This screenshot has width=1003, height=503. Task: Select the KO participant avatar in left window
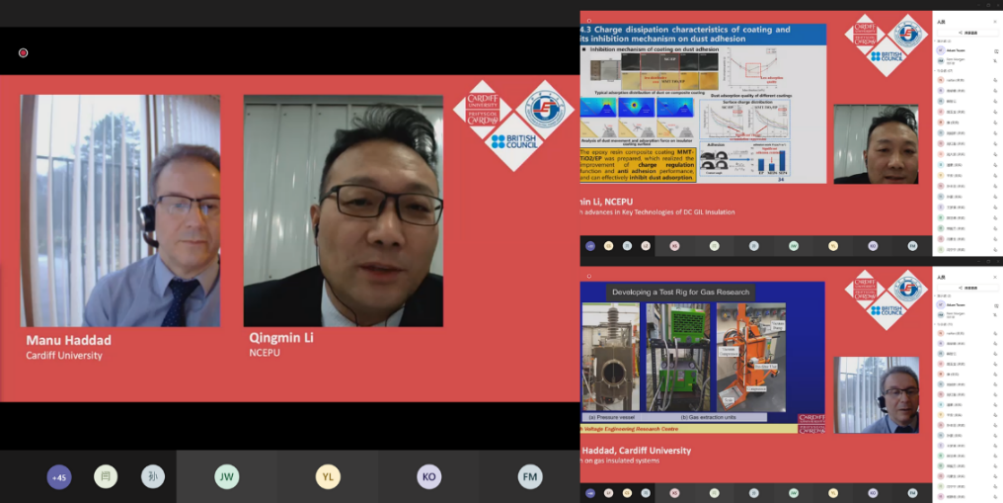click(x=428, y=477)
